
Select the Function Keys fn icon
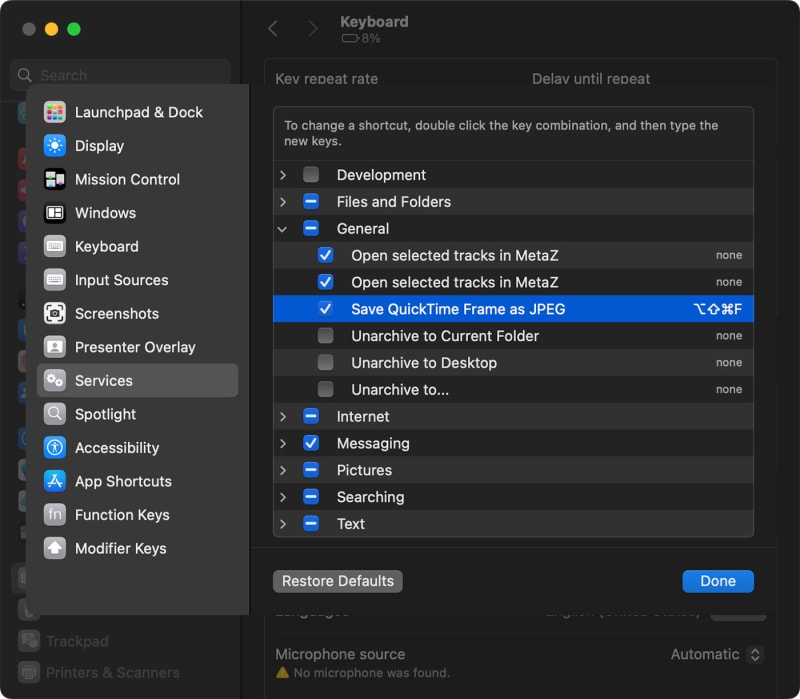coord(55,515)
